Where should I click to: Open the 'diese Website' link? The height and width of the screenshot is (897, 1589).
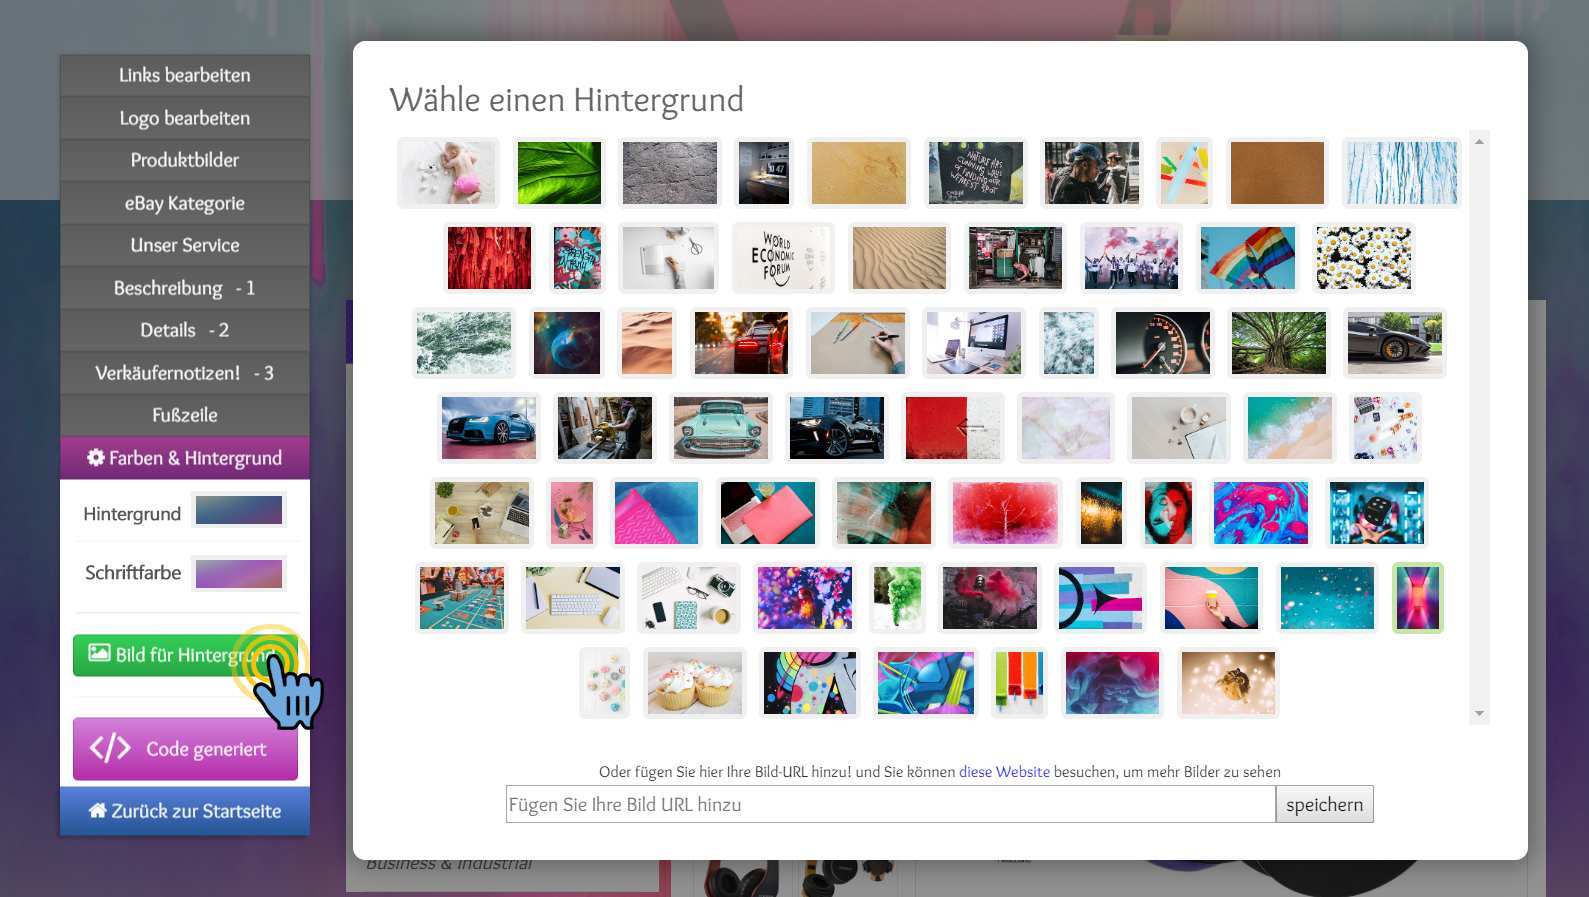click(1004, 772)
